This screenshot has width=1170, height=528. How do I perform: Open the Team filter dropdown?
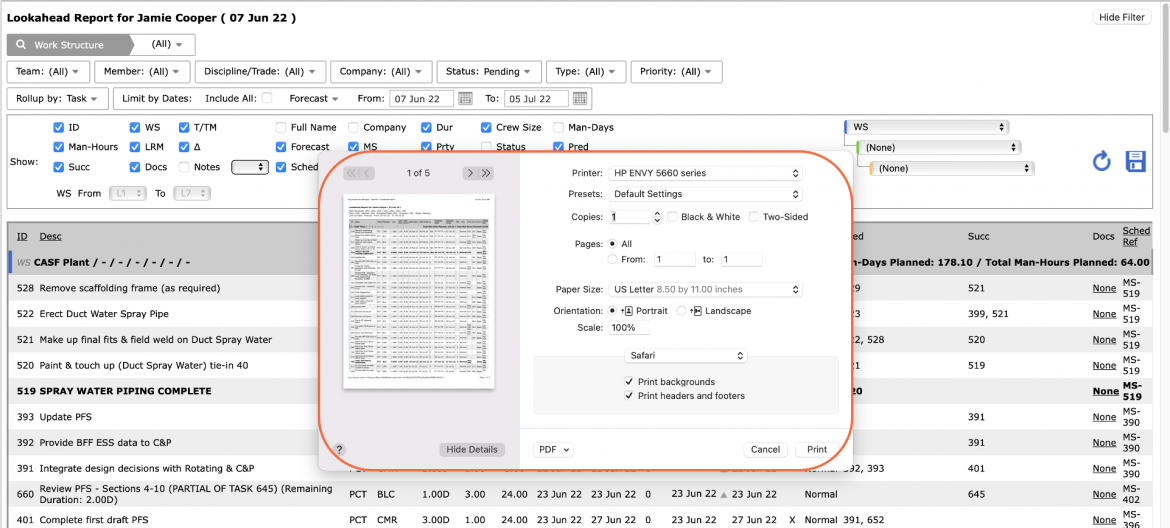tap(49, 72)
